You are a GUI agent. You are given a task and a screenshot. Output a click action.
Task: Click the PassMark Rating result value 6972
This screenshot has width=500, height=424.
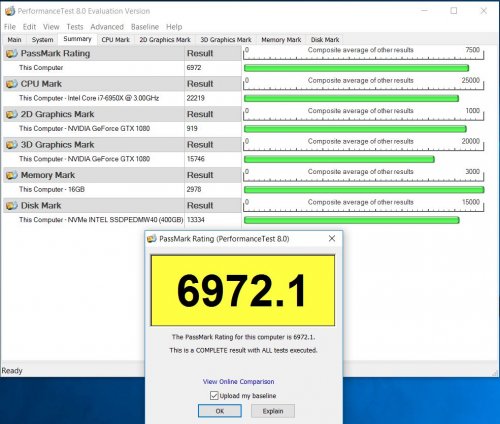pyautogui.click(x=194, y=68)
